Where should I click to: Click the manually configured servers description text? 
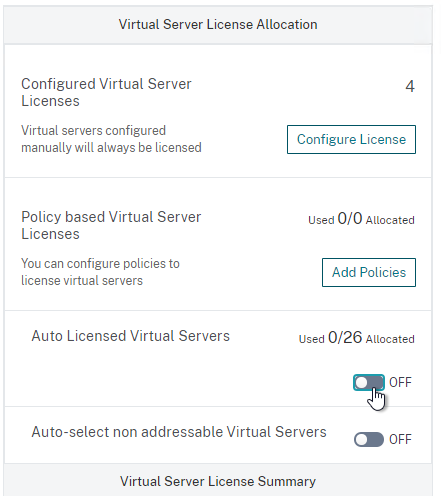click(x=111, y=139)
